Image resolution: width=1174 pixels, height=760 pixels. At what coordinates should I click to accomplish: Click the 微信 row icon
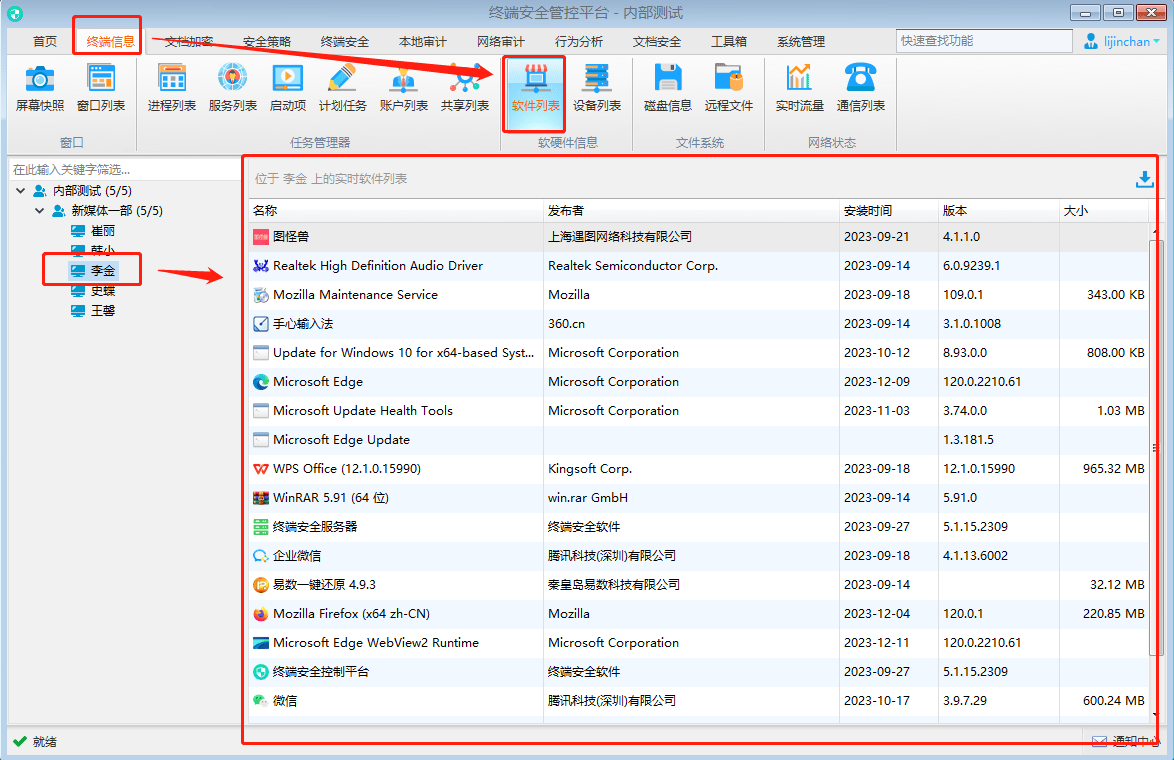pyautogui.click(x=261, y=701)
